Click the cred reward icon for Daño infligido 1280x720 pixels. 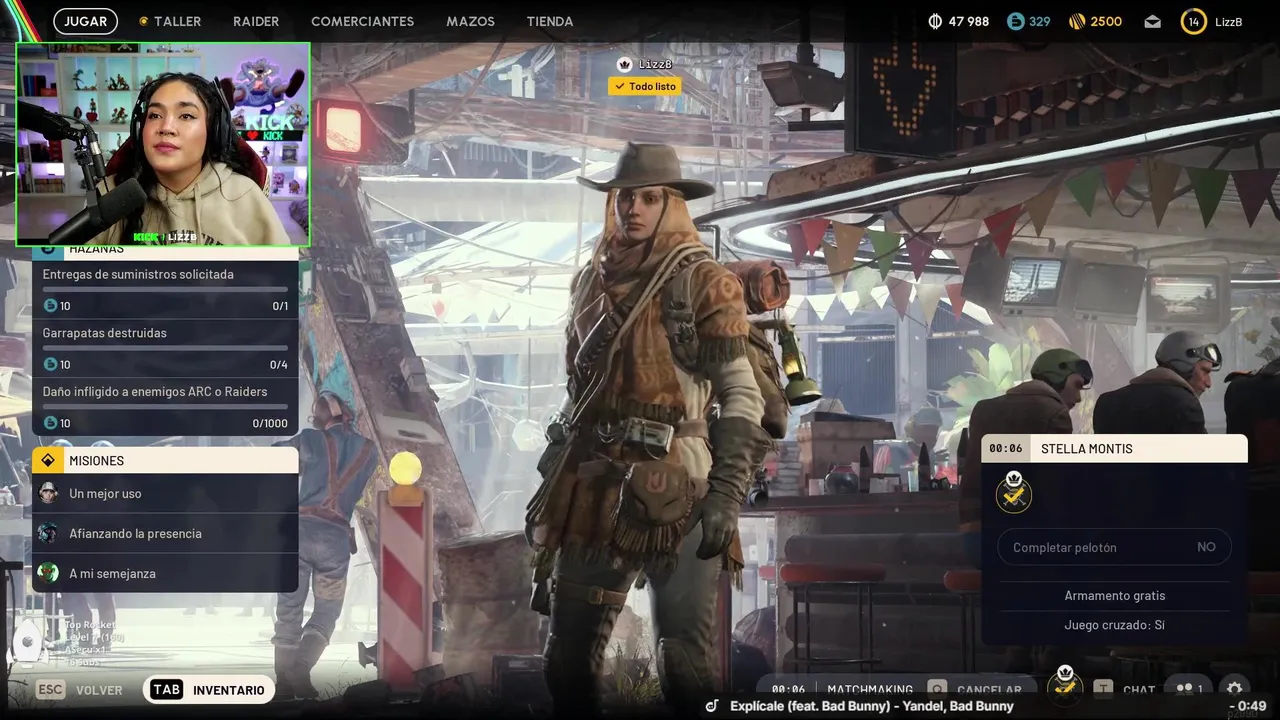[50, 423]
